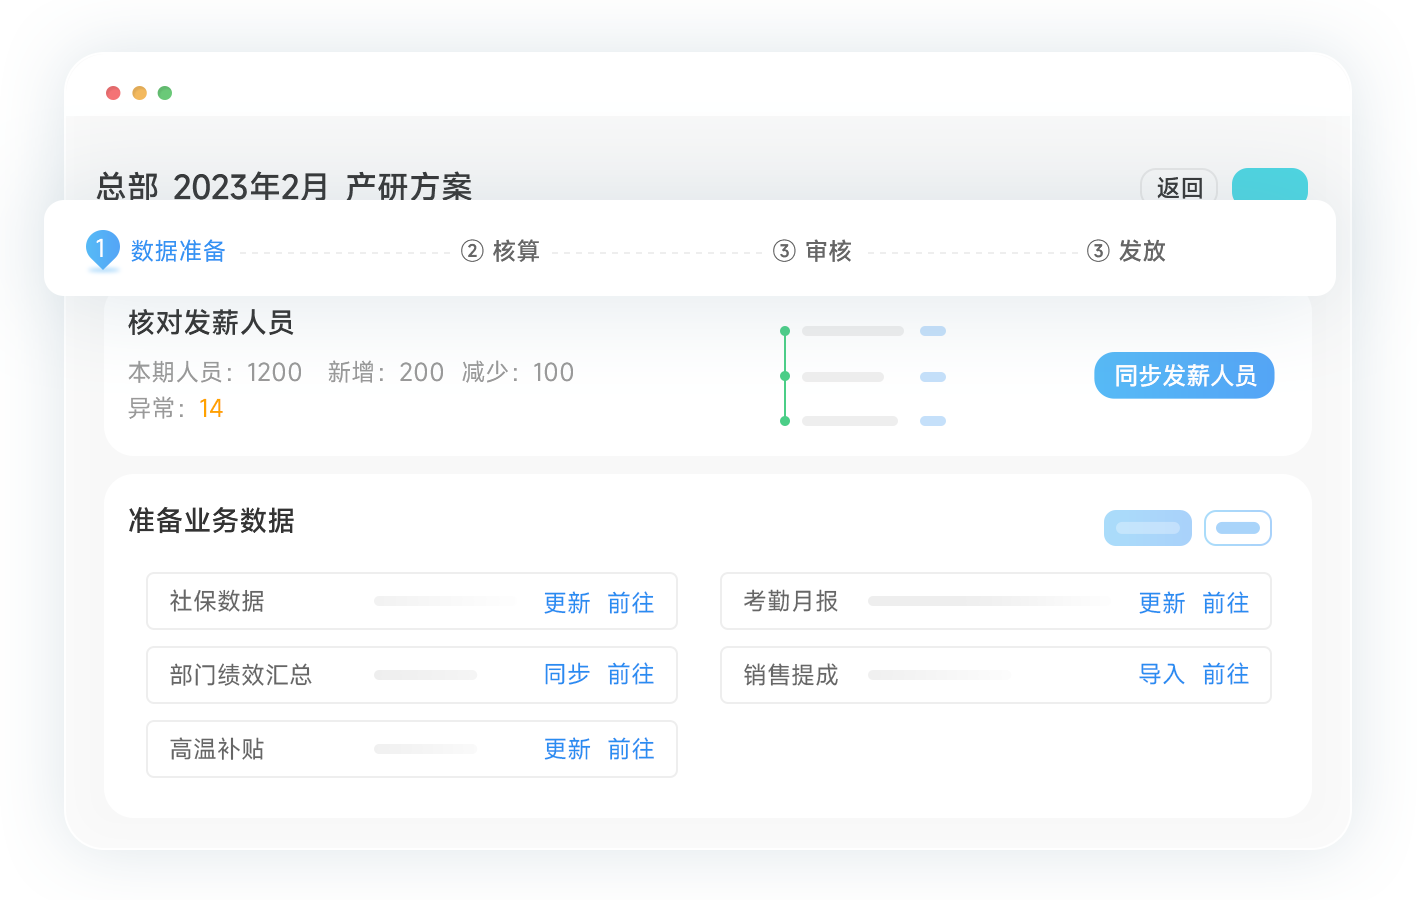
Task: Click 更新 for 社保数据
Action: 567,603
